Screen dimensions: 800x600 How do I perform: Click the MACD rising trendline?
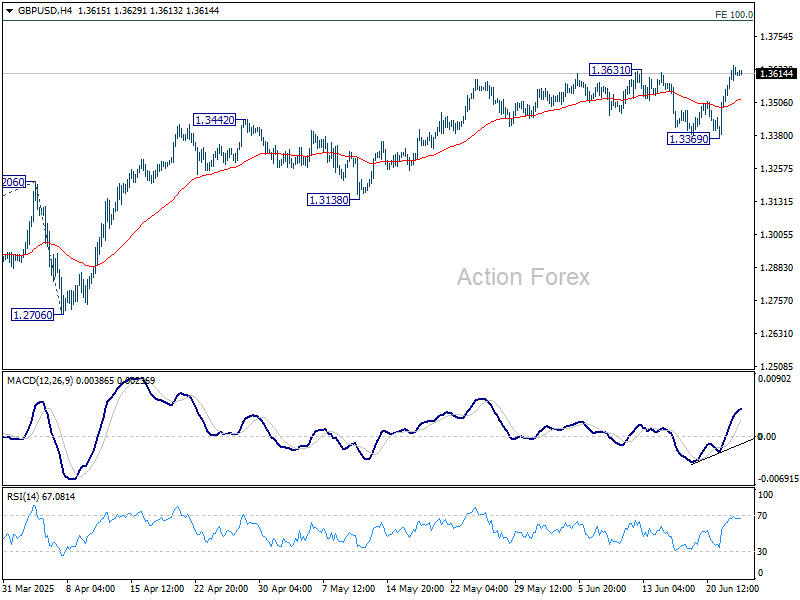[x=722, y=451]
